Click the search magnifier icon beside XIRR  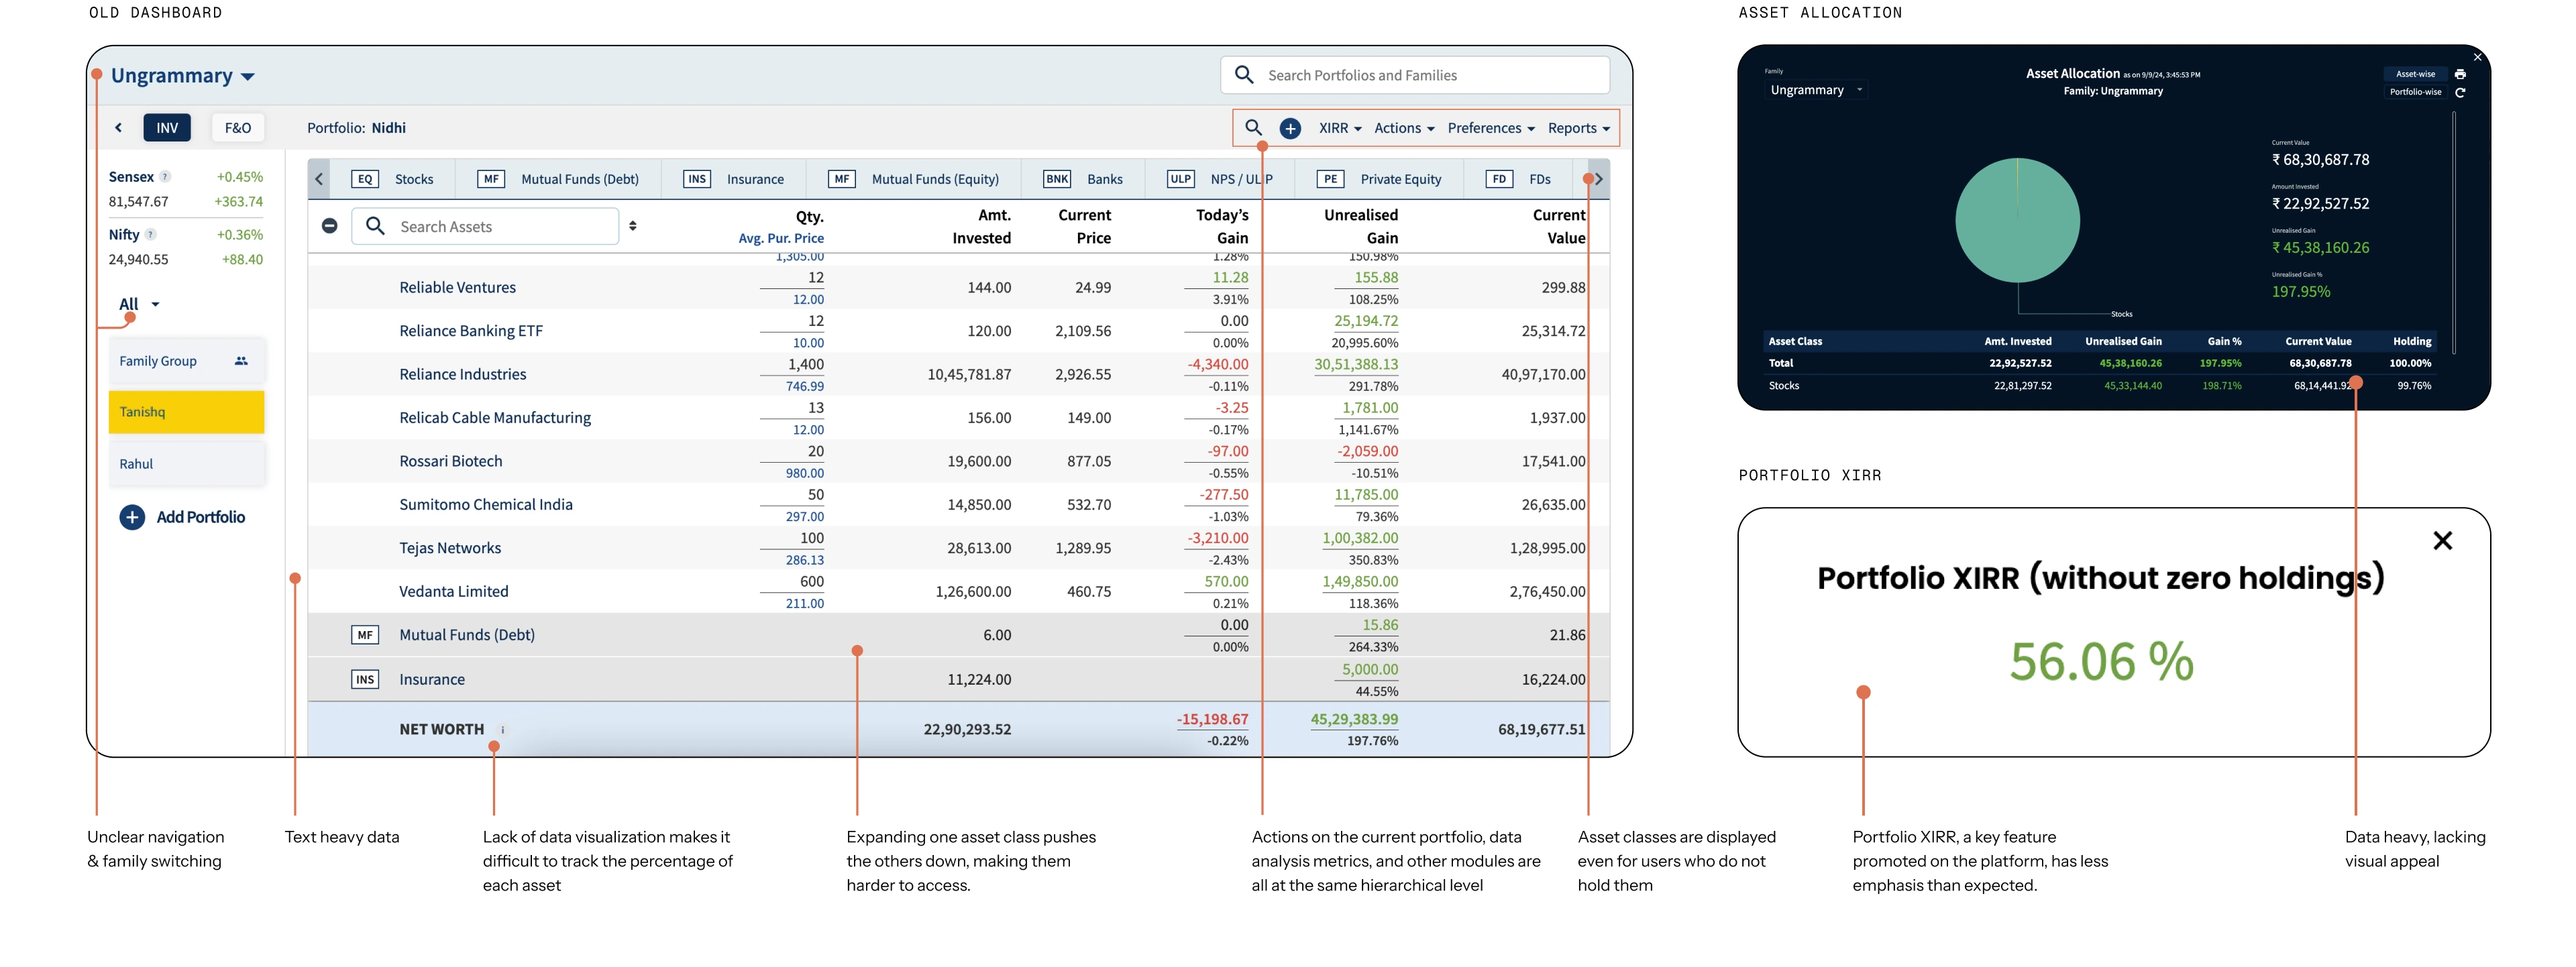click(x=1253, y=128)
